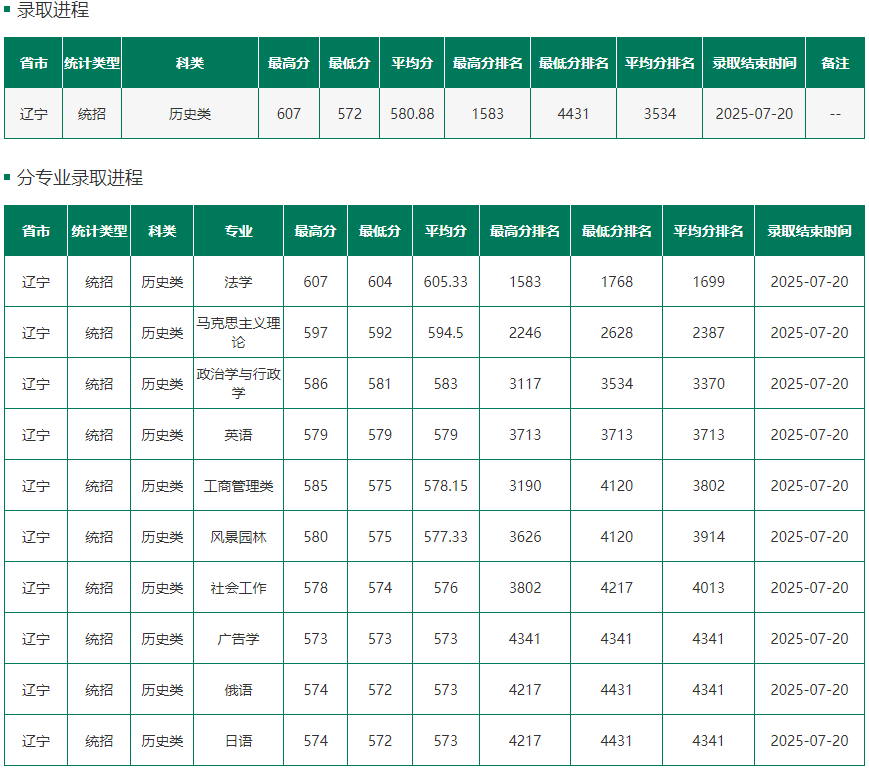Click the 英语 major cell
Screen dimensions: 869x769
tap(238, 435)
